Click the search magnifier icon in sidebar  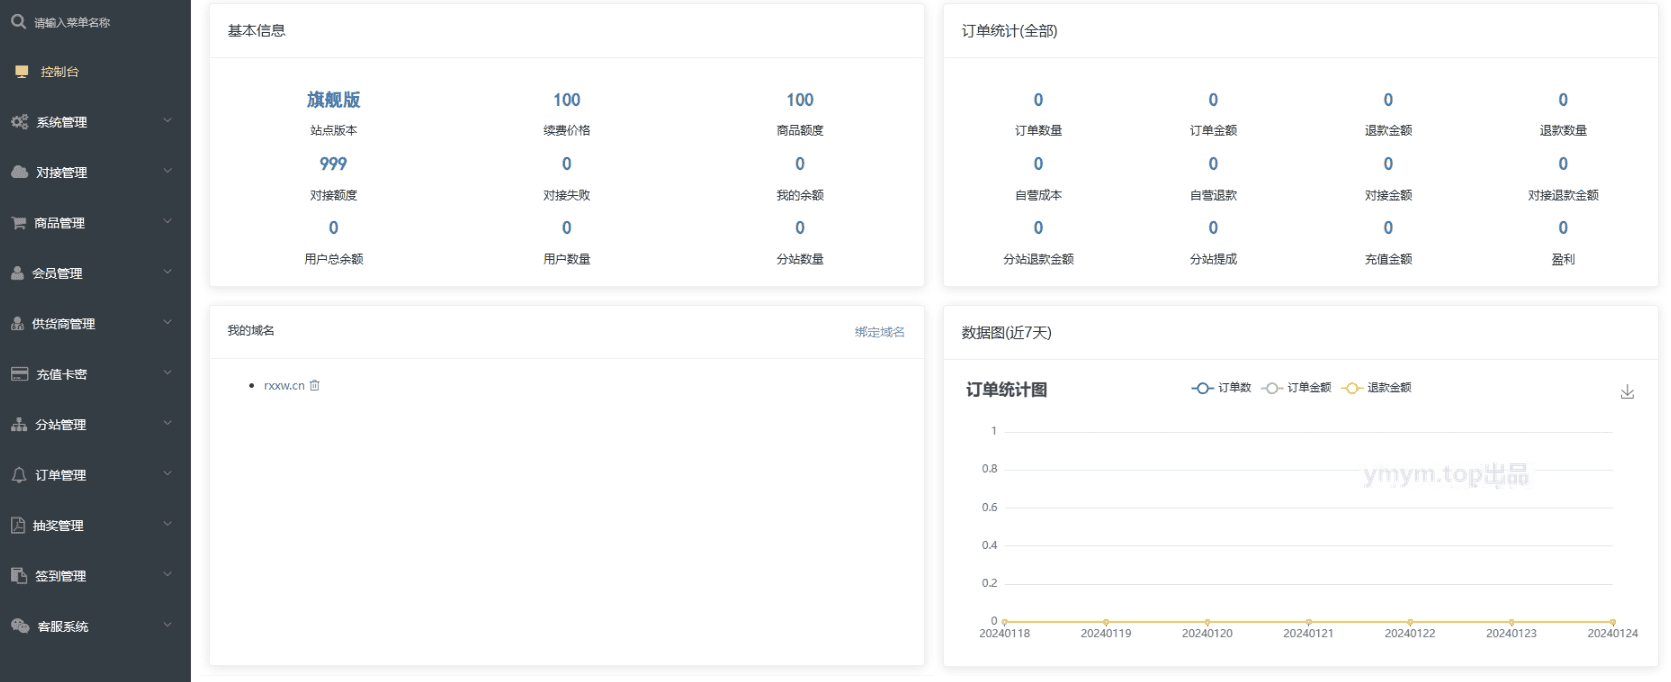pyautogui.click(x=18, y=21)
